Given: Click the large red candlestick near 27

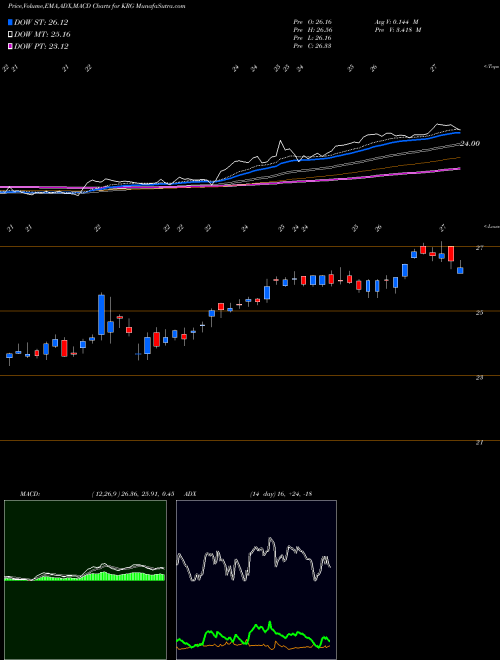Looking at the screenshot, I should coord(451,254).
